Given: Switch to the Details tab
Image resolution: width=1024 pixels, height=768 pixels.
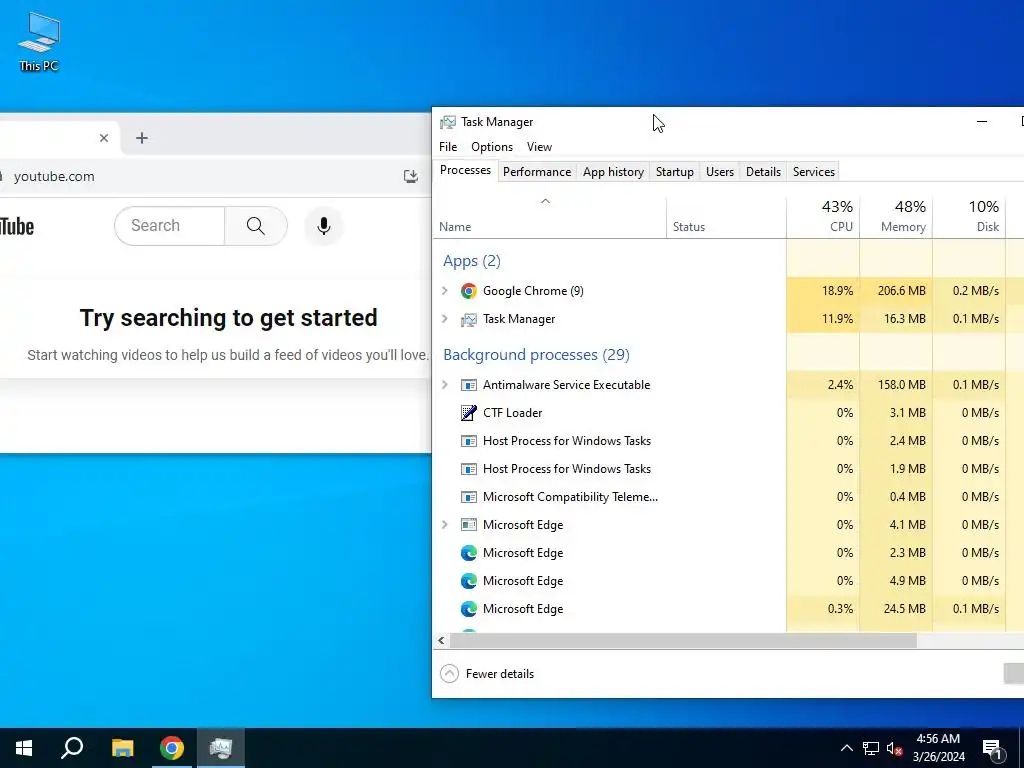Looking at the screenshot, I should tap(763, 172).
